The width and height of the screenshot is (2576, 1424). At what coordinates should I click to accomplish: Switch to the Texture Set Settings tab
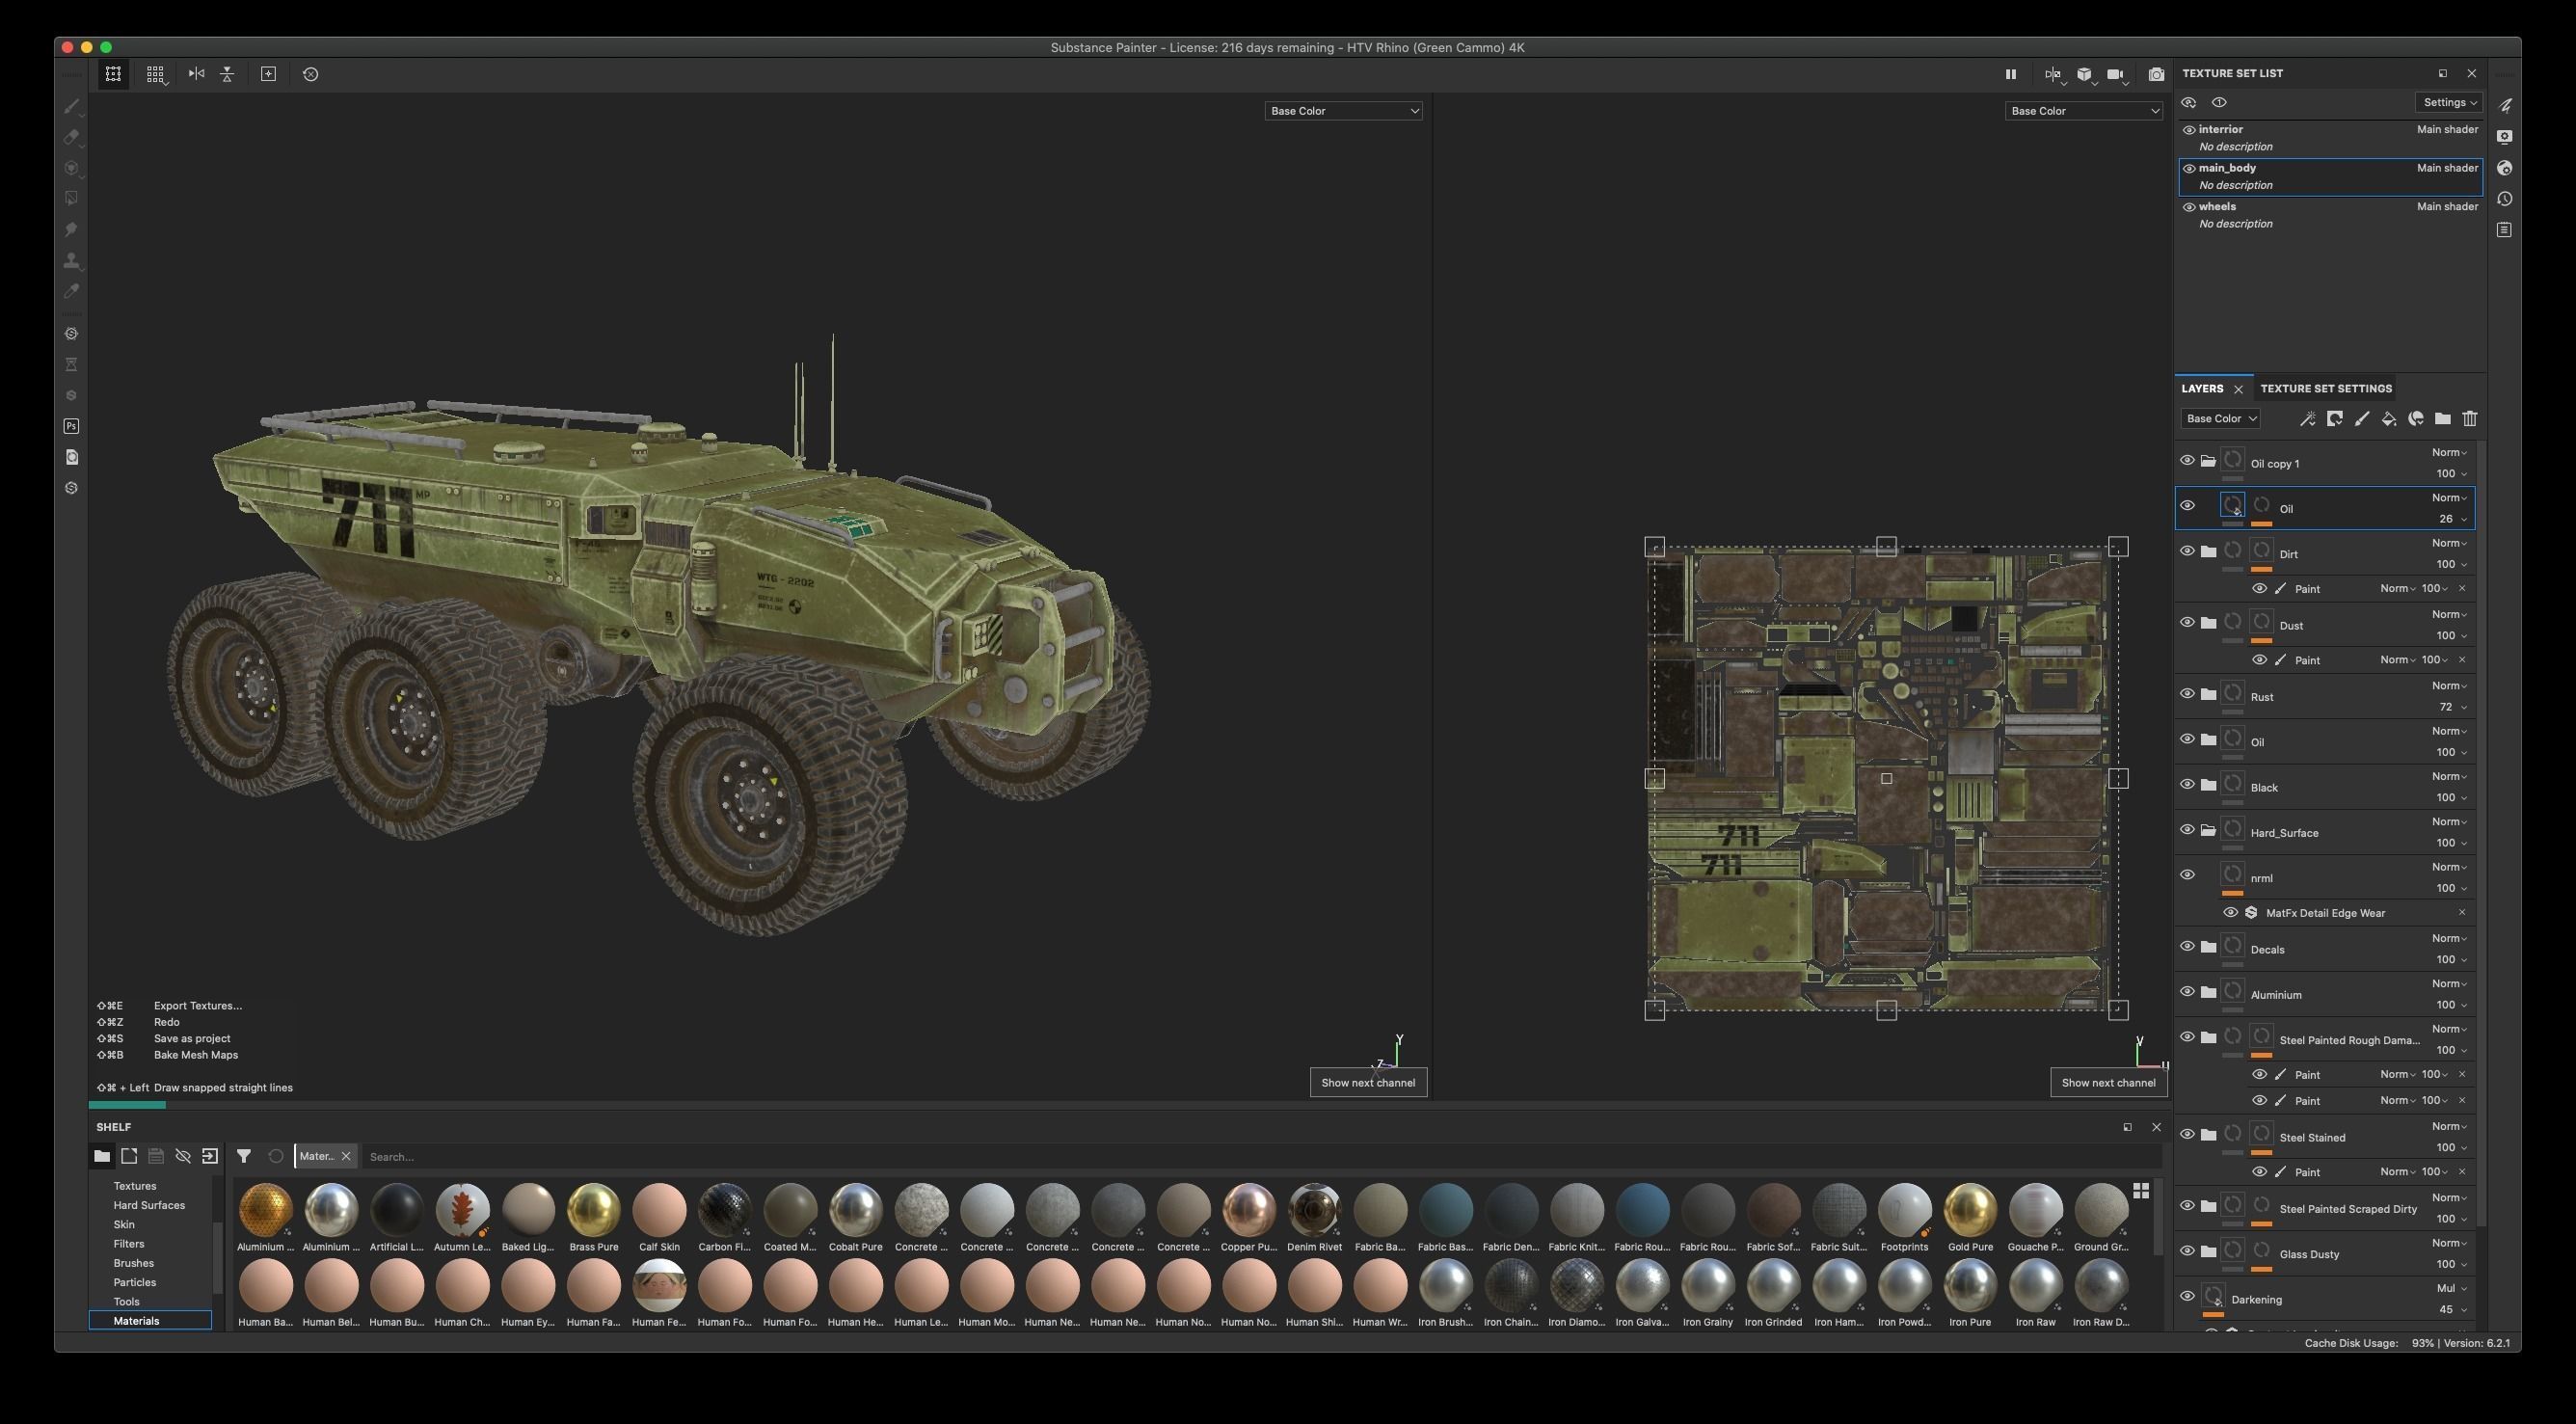coord(2326,389)
